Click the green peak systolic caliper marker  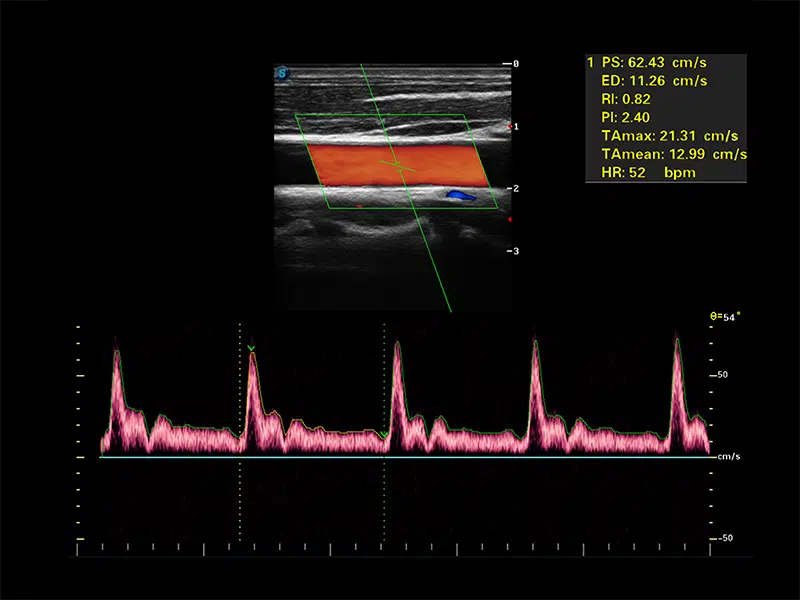click(252, 348)
